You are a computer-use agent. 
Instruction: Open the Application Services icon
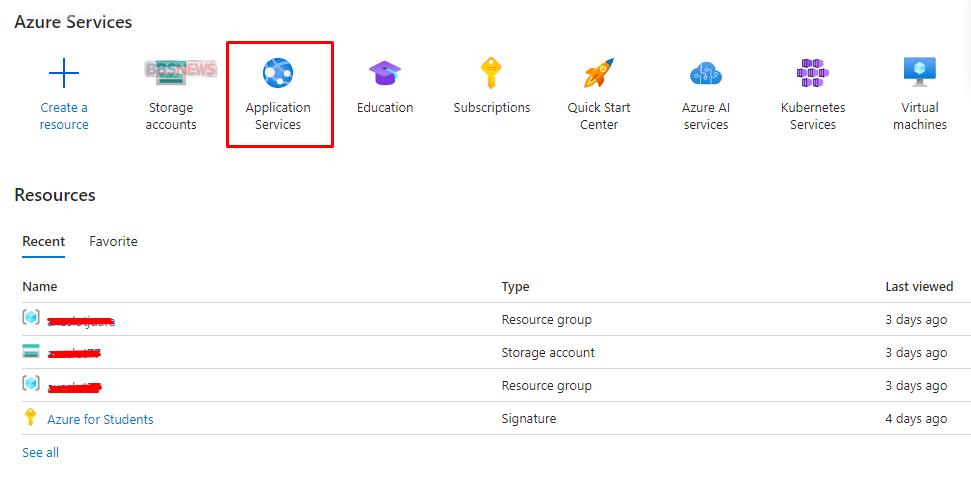[278, 74]
